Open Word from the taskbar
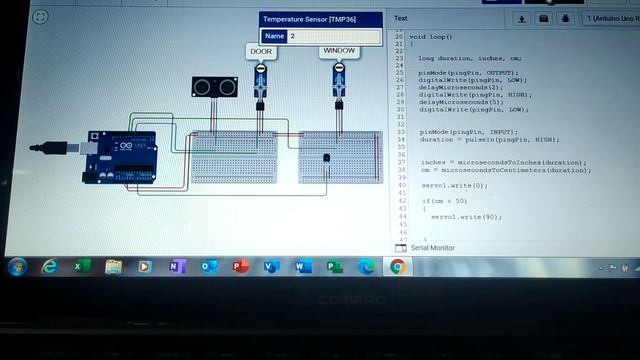The height and width of the screenshot is (360, 640). (x=303, y=267)
